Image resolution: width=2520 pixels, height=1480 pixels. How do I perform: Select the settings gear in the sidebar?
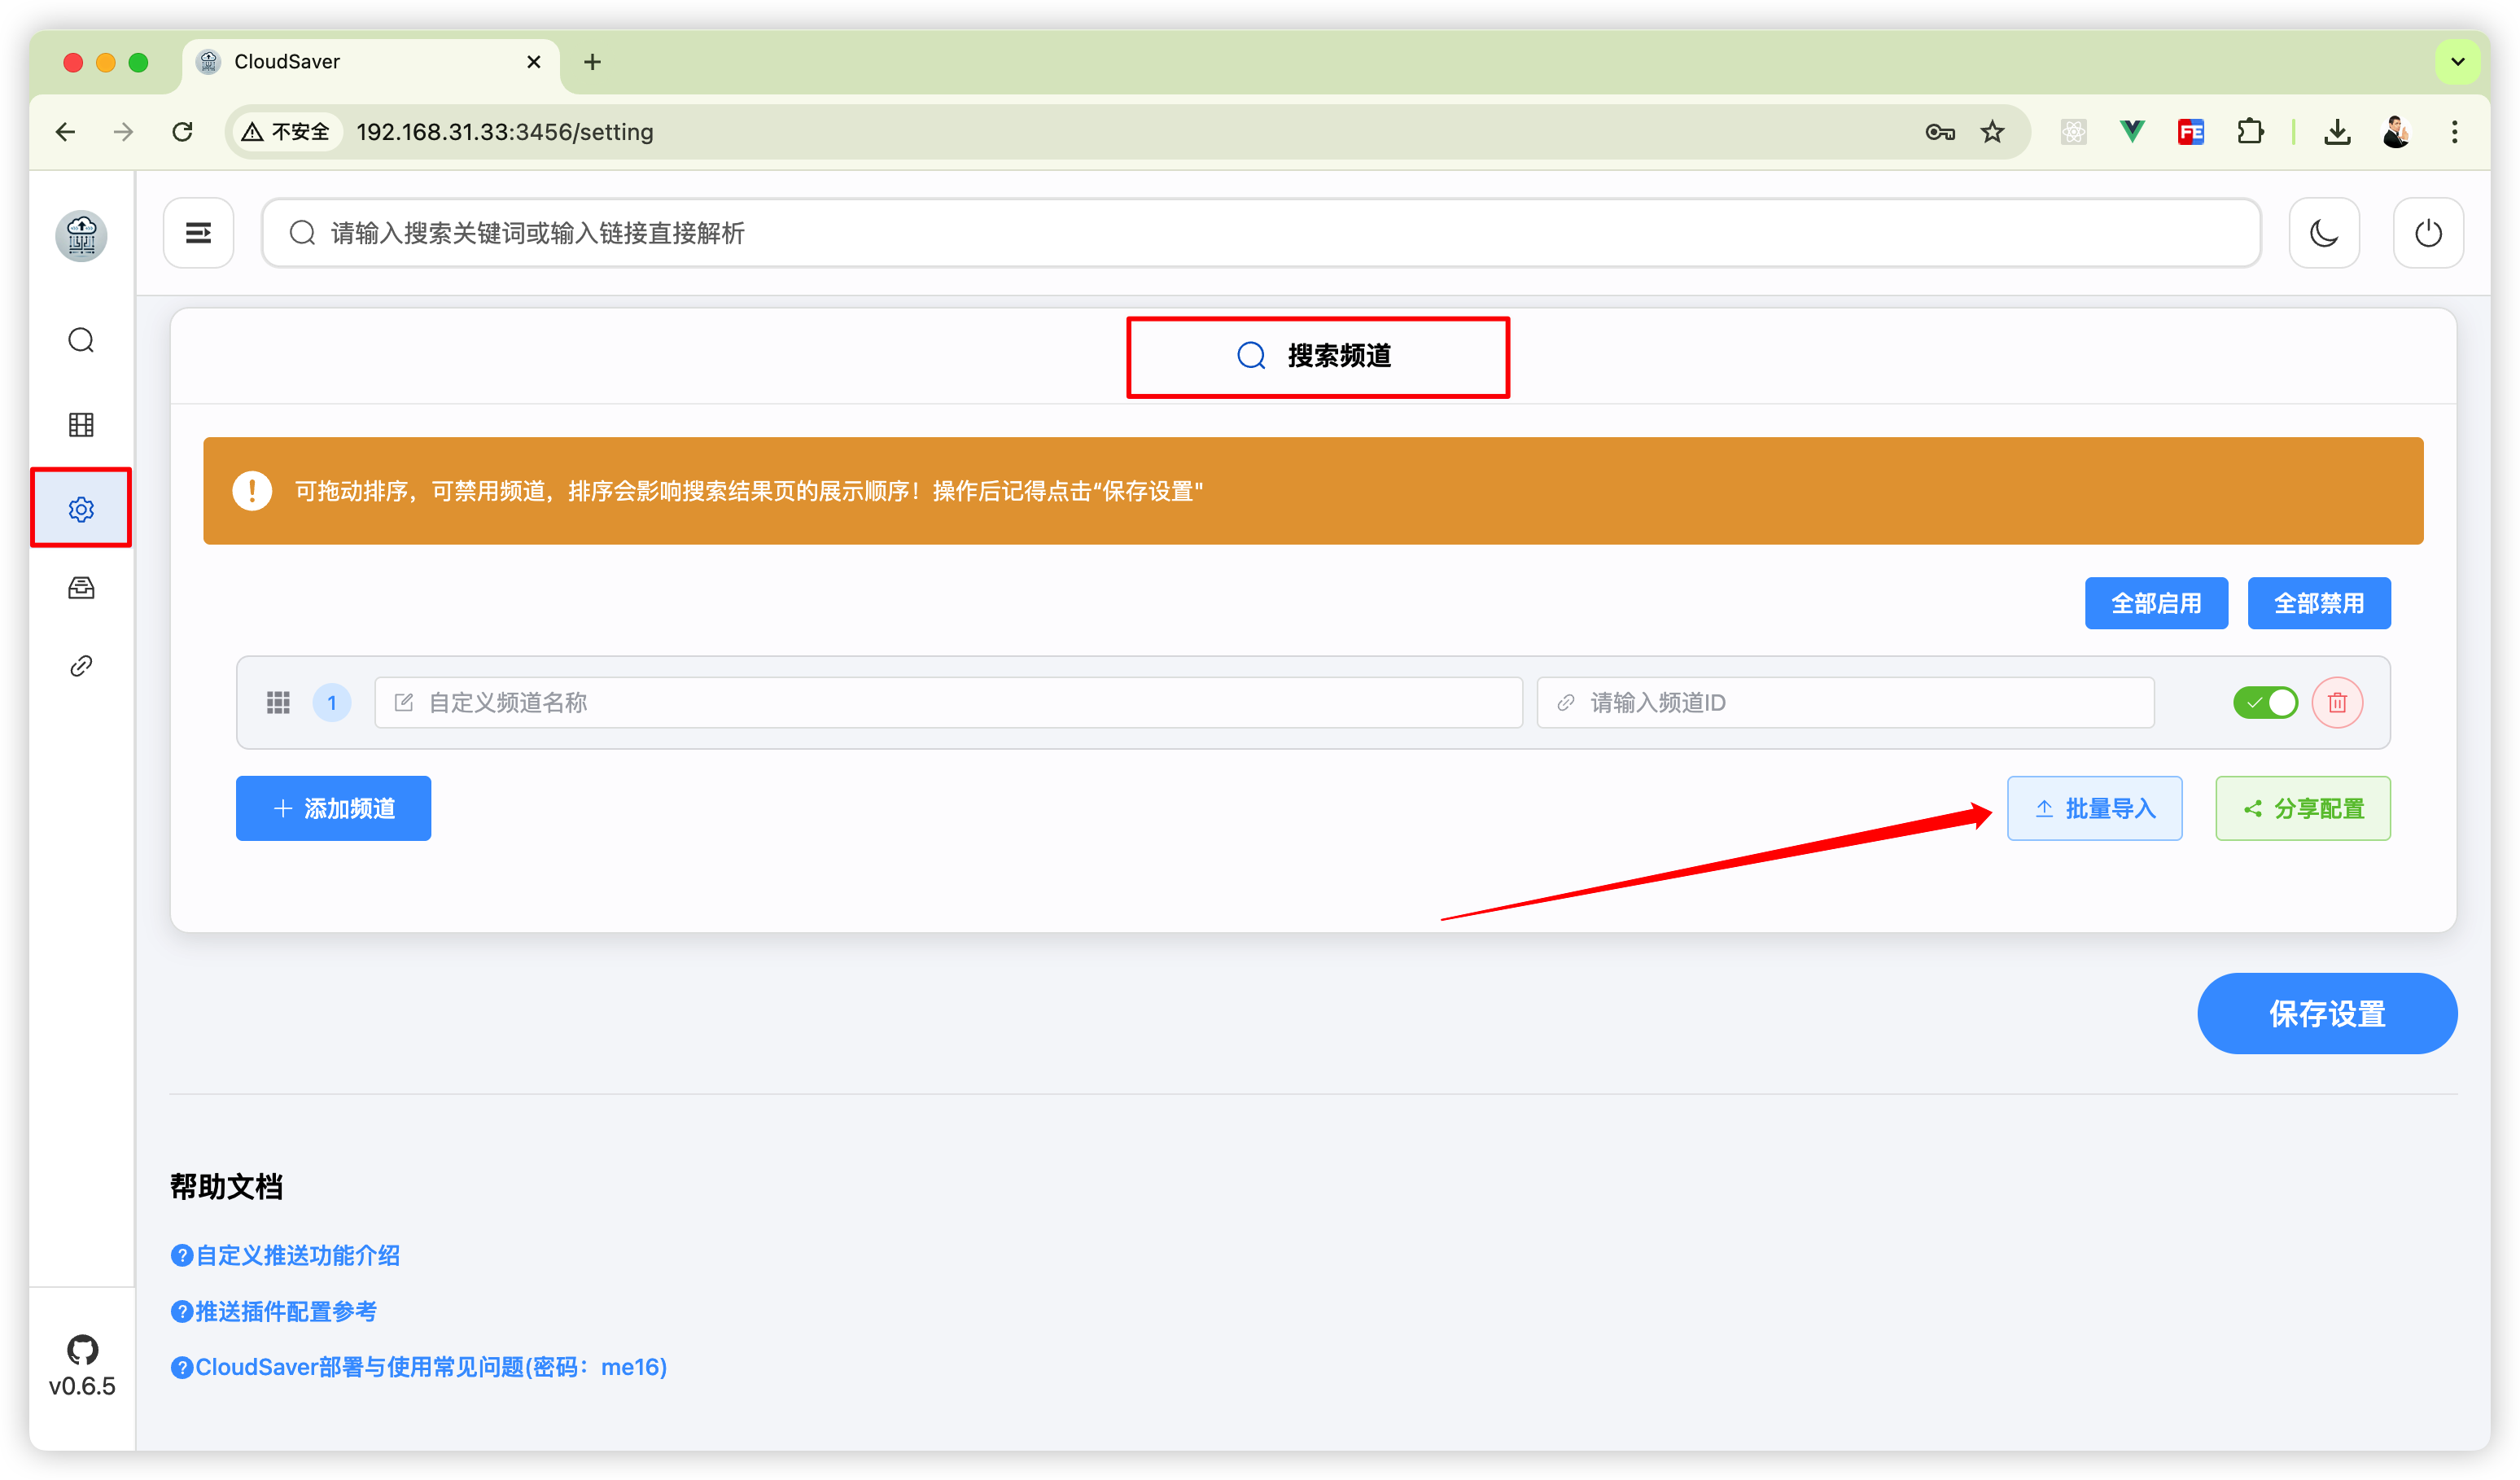pos(81,509)
